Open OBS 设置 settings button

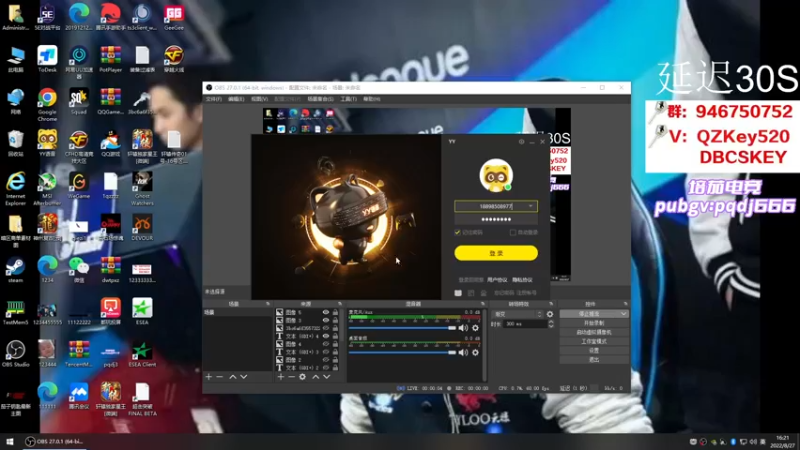[594, 351]
